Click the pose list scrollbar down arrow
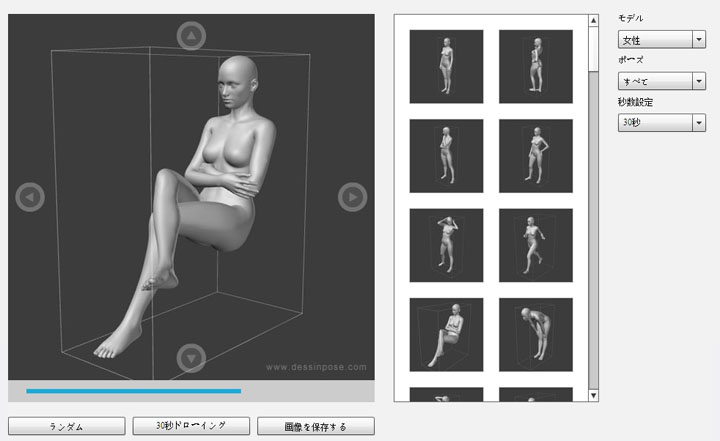Image resolution: width=720 pixels, height=441 pixels. tap(593, 395)
